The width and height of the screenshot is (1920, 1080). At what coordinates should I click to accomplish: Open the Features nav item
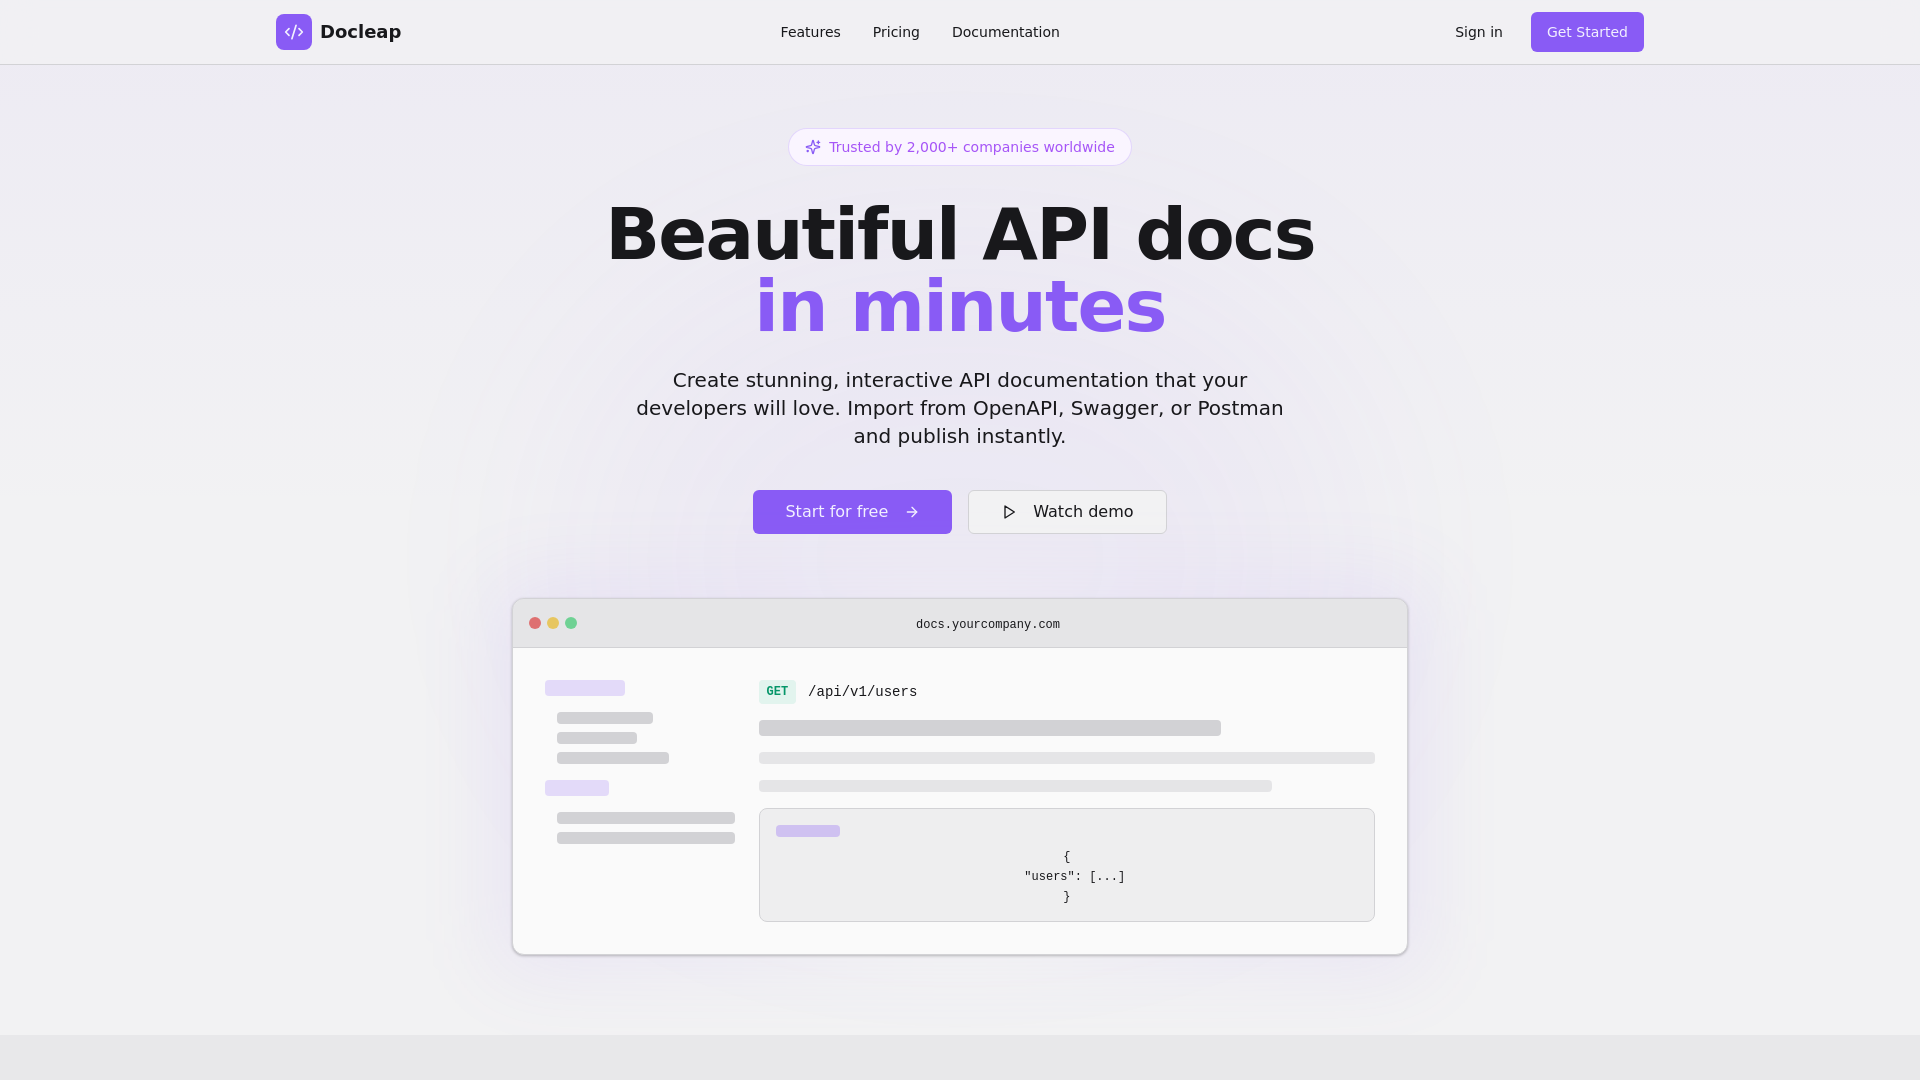click(x=810, y=32)
